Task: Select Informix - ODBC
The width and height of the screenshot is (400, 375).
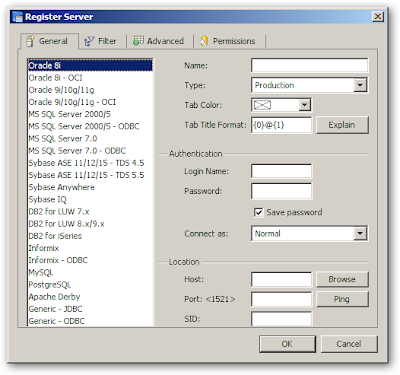Action: [90, 260]
